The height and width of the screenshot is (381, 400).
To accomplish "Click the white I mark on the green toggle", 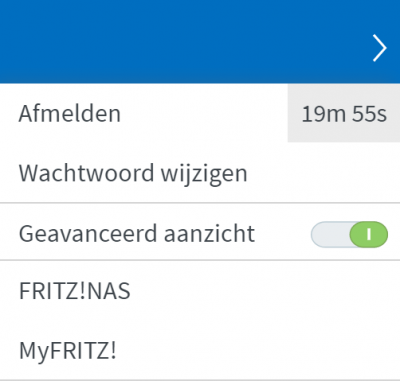I will 369,234.
